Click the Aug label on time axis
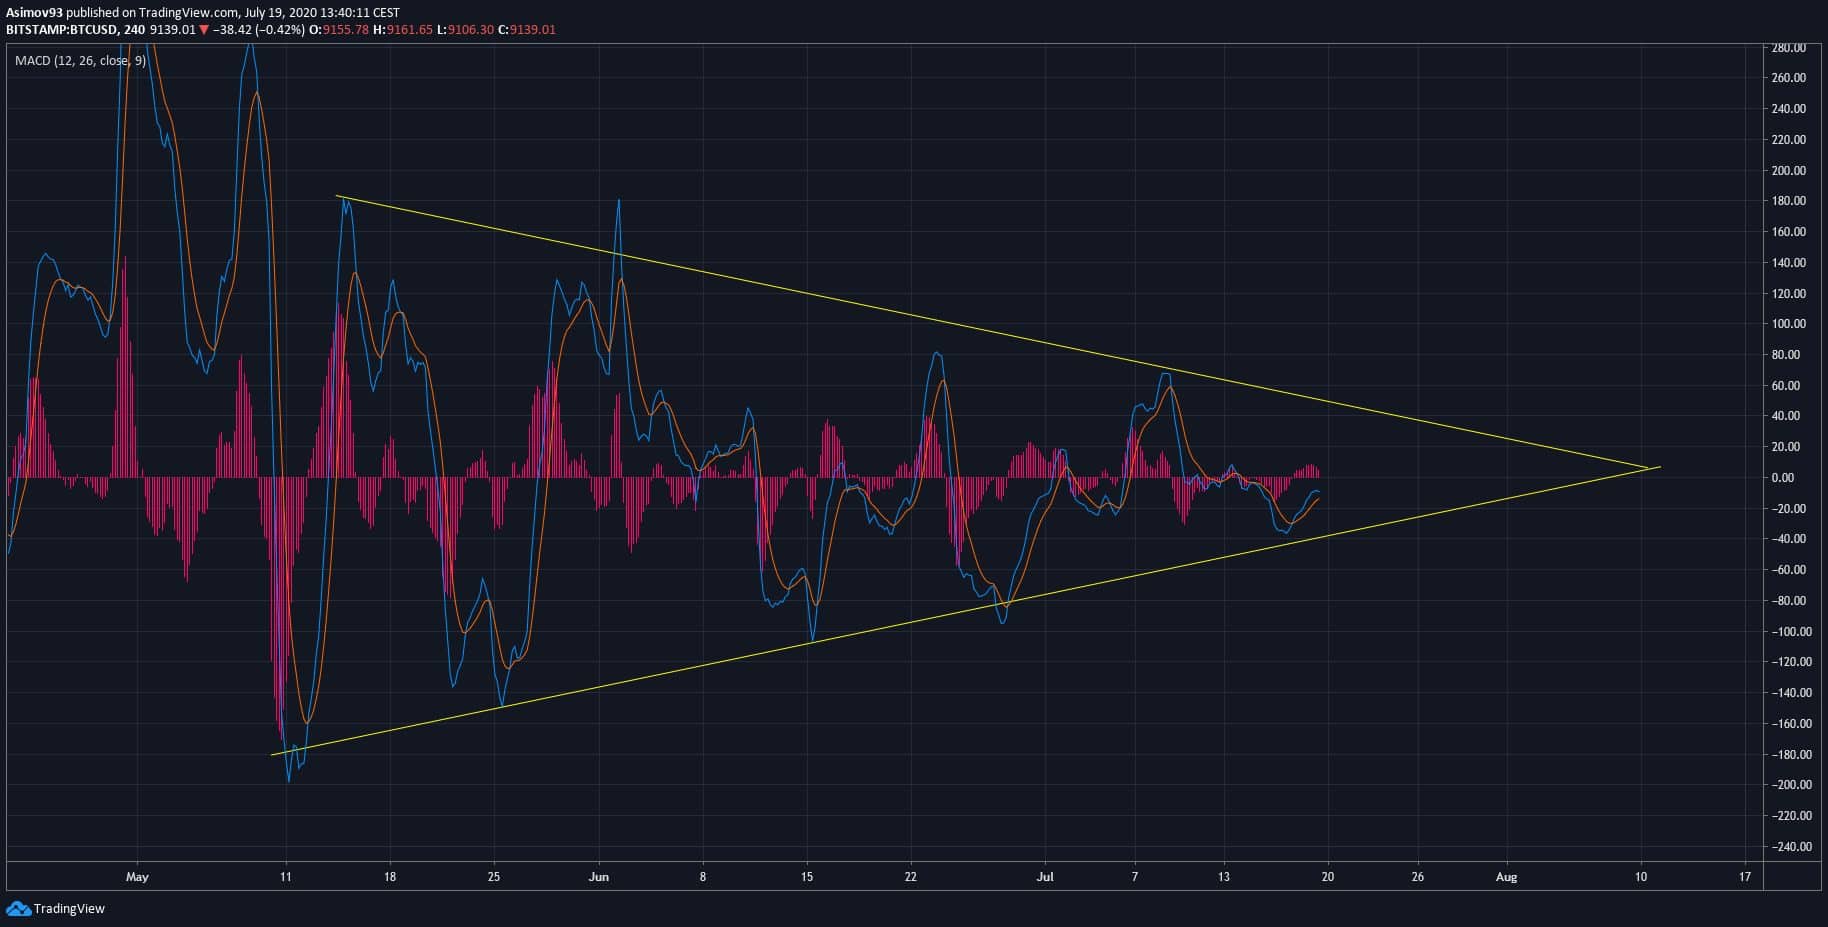The height and width of the screenshot is (927, 1828). tap(1505, 877)
